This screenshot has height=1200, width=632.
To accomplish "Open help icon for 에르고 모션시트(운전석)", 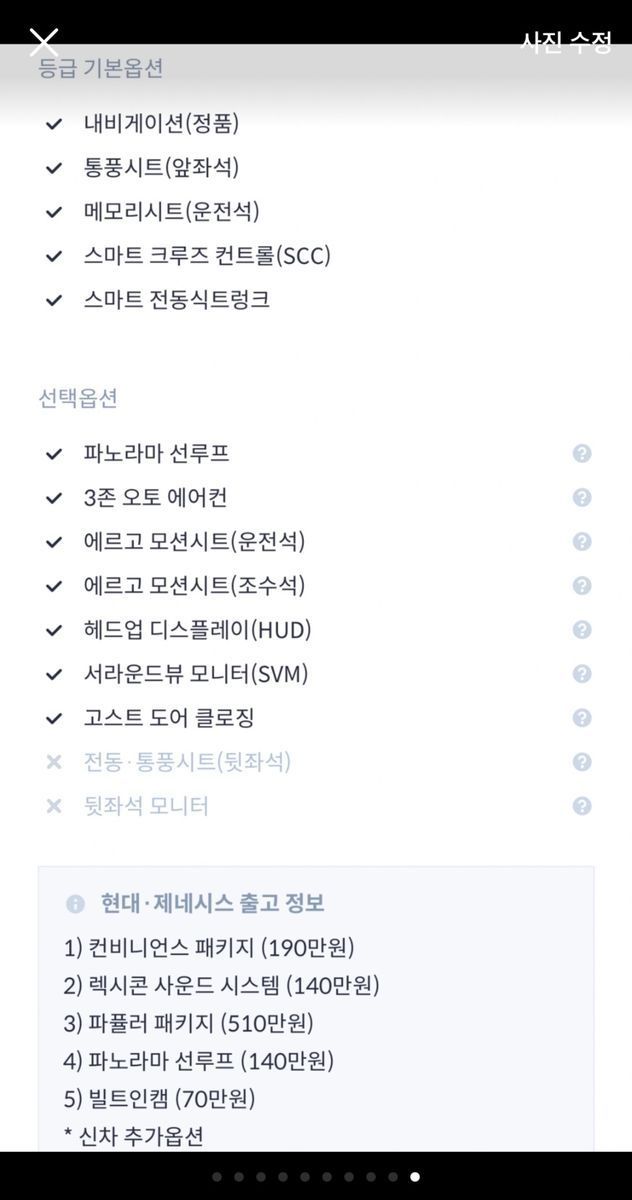I will click(582, 541).
